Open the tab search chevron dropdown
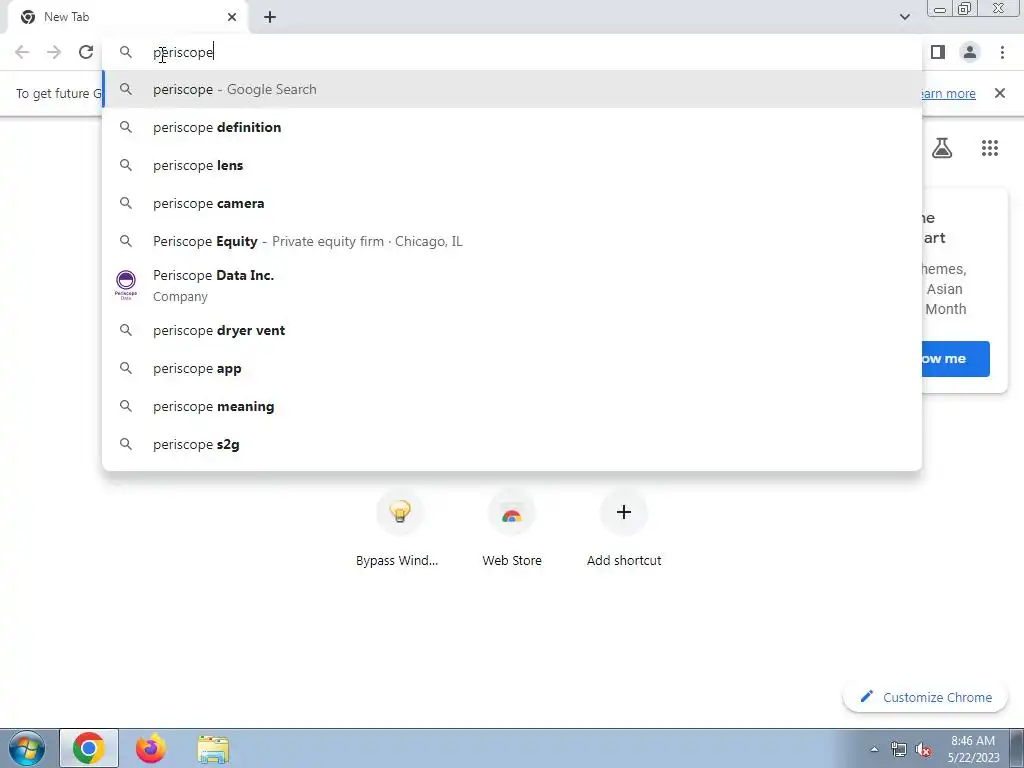Screen dimensions: 1024x768 click(904, 17)
